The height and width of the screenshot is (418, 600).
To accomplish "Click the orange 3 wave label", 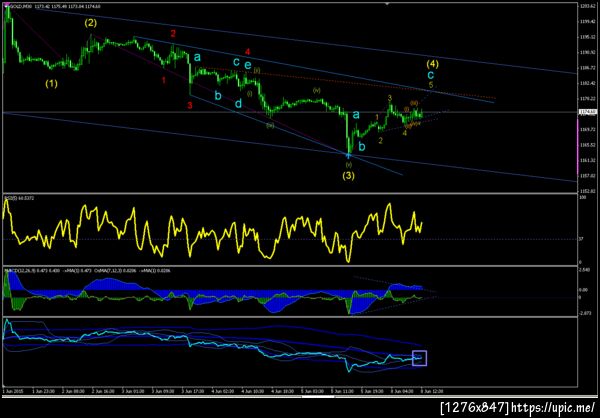I will 390,98.
